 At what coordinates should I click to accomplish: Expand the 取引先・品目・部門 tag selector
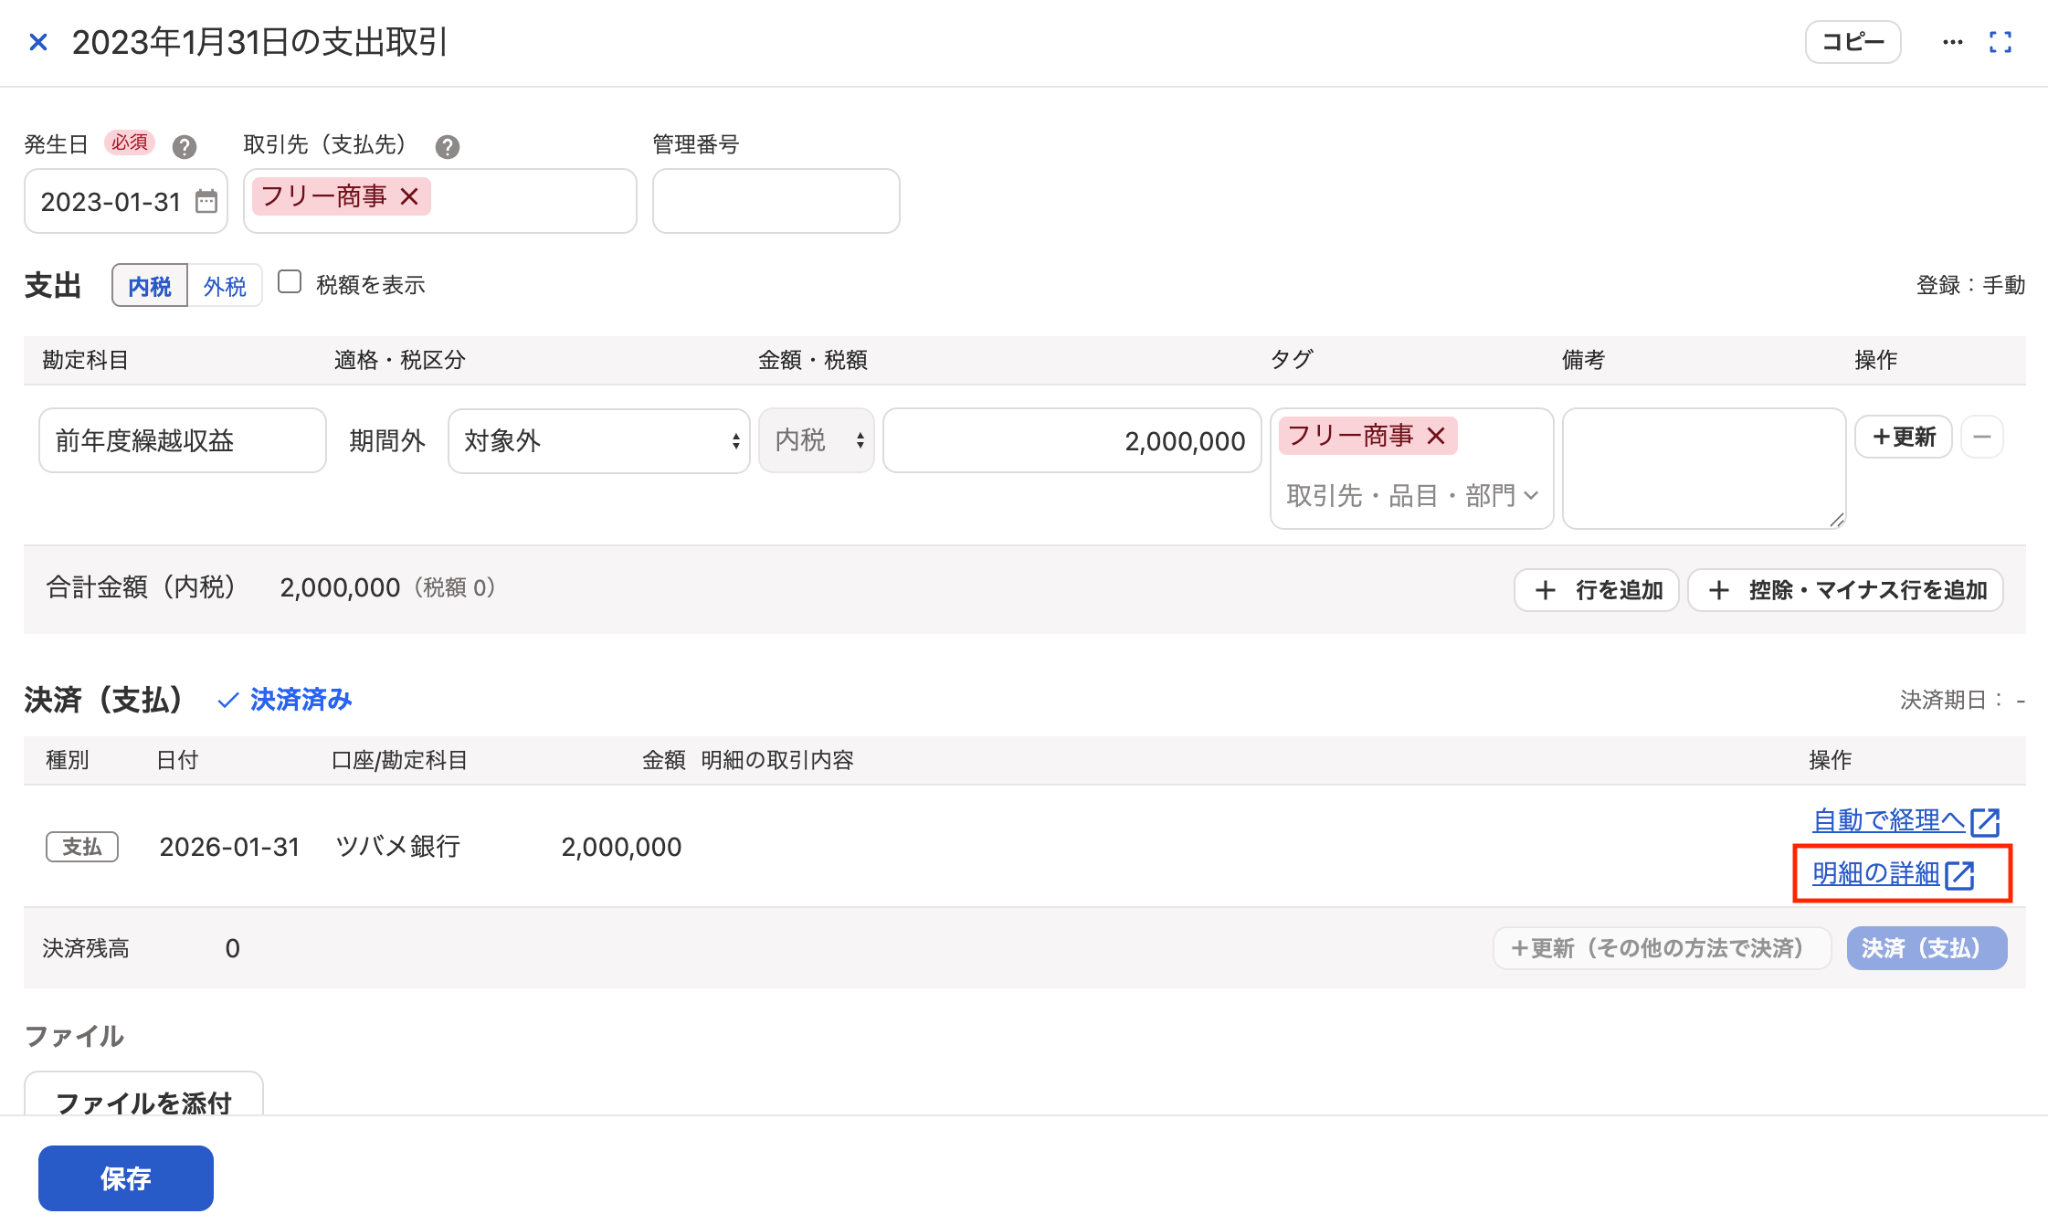[1411, 495]
